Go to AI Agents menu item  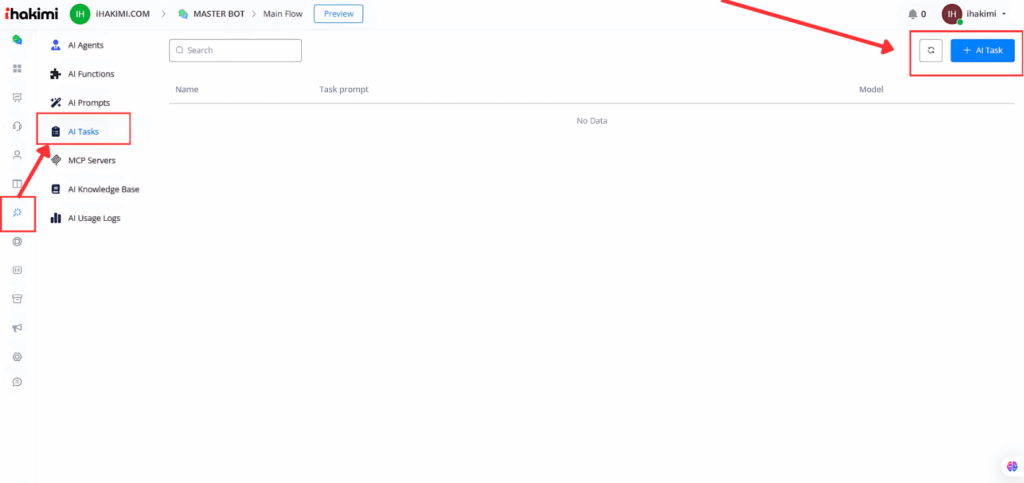click(85, 45)
